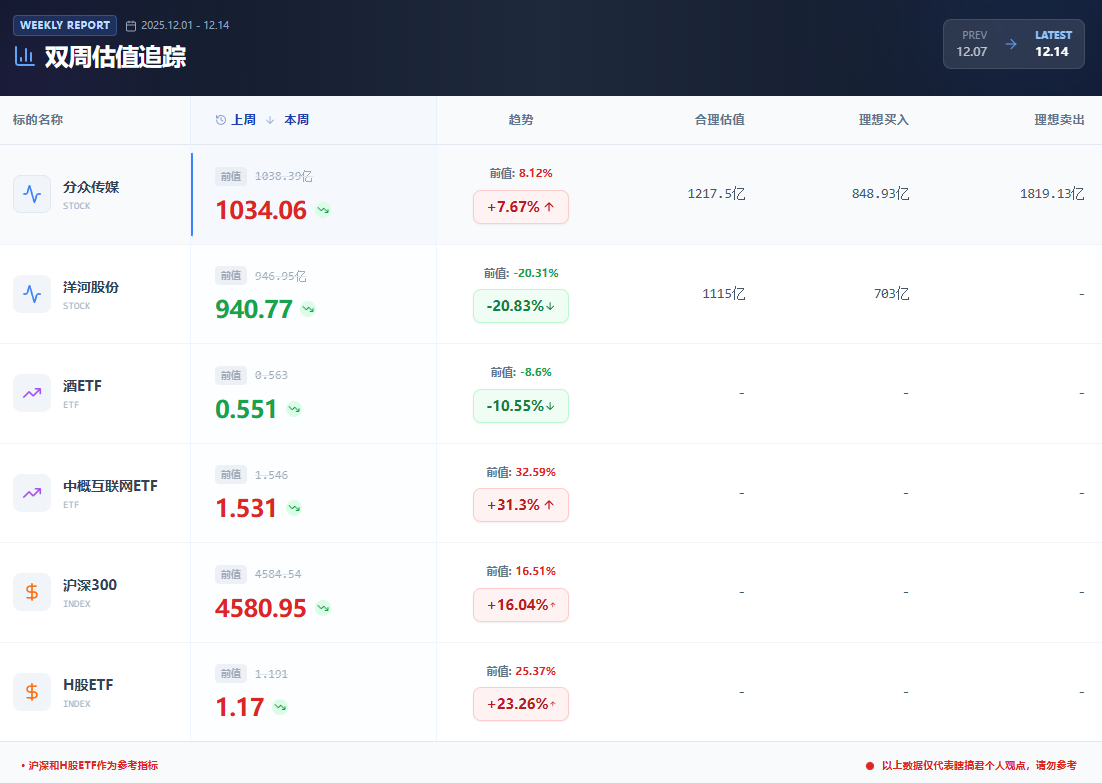The height and width of the screenshot is (783, 1102).
Task: Click the -20.83% trend badge
Action: click(520, 306)
